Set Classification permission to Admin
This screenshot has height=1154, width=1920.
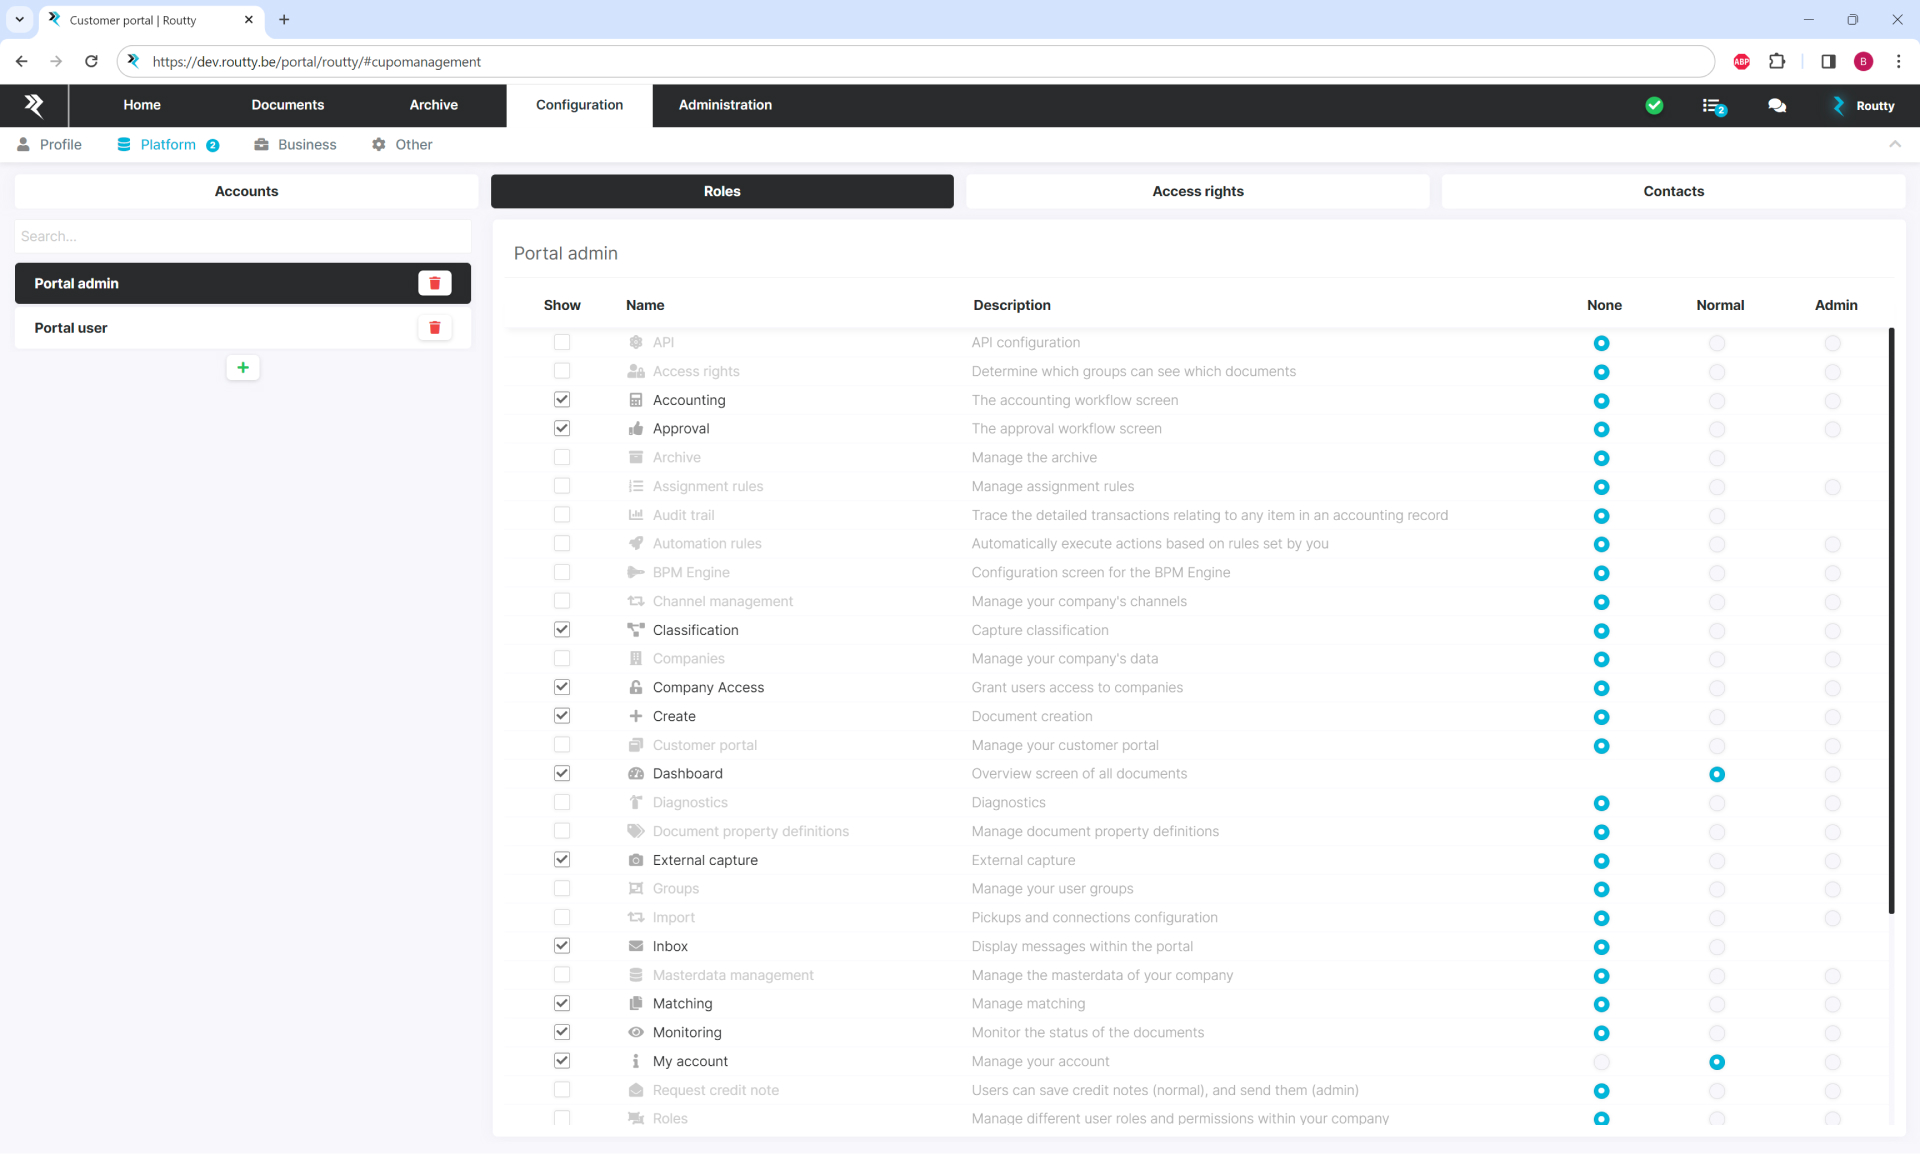tap(1832, 631)
